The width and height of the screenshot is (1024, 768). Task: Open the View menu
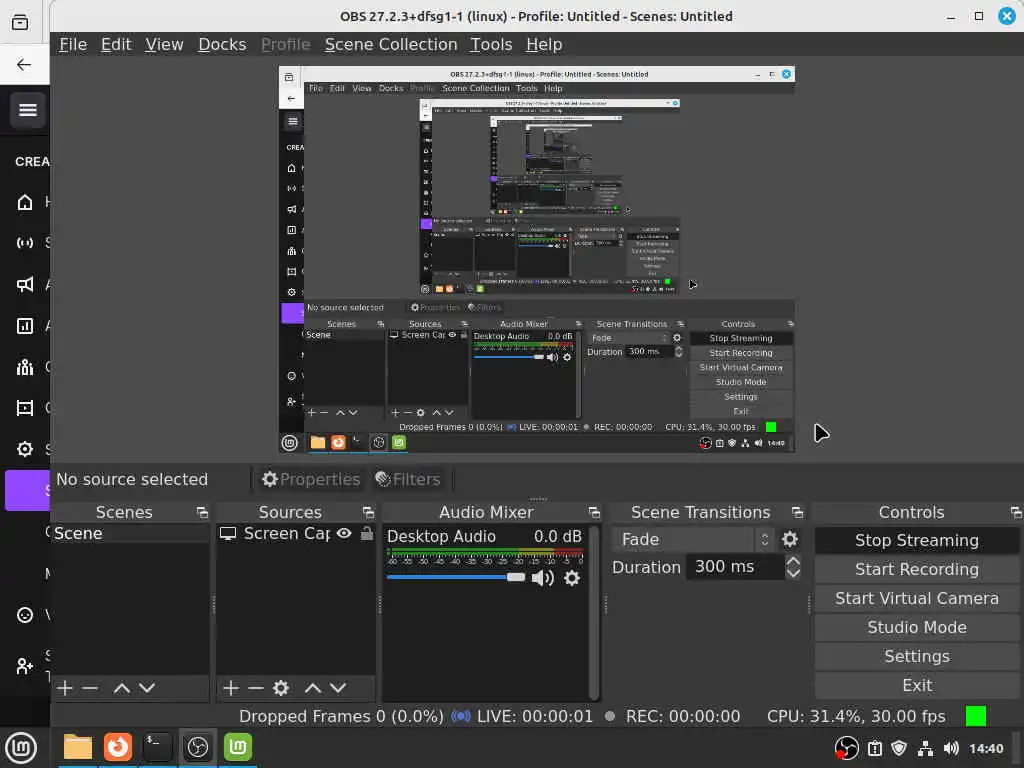coord(164,44)
